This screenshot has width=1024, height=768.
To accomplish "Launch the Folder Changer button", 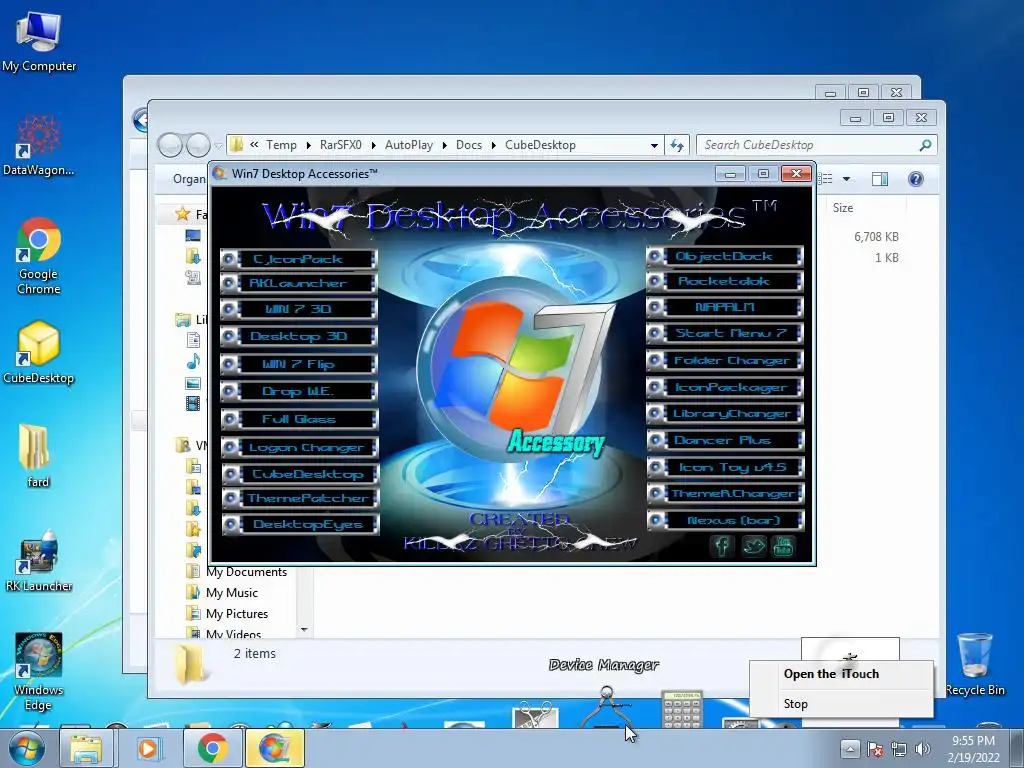I will click(725, 360).
